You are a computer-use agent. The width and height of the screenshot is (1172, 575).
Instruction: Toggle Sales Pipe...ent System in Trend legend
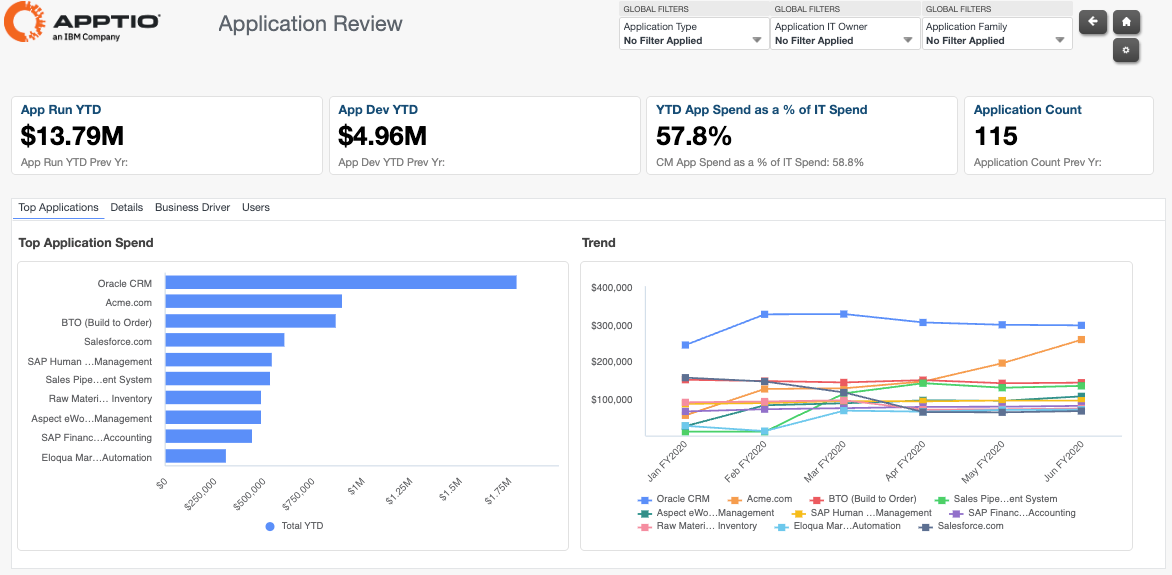[x=996, y=499]
